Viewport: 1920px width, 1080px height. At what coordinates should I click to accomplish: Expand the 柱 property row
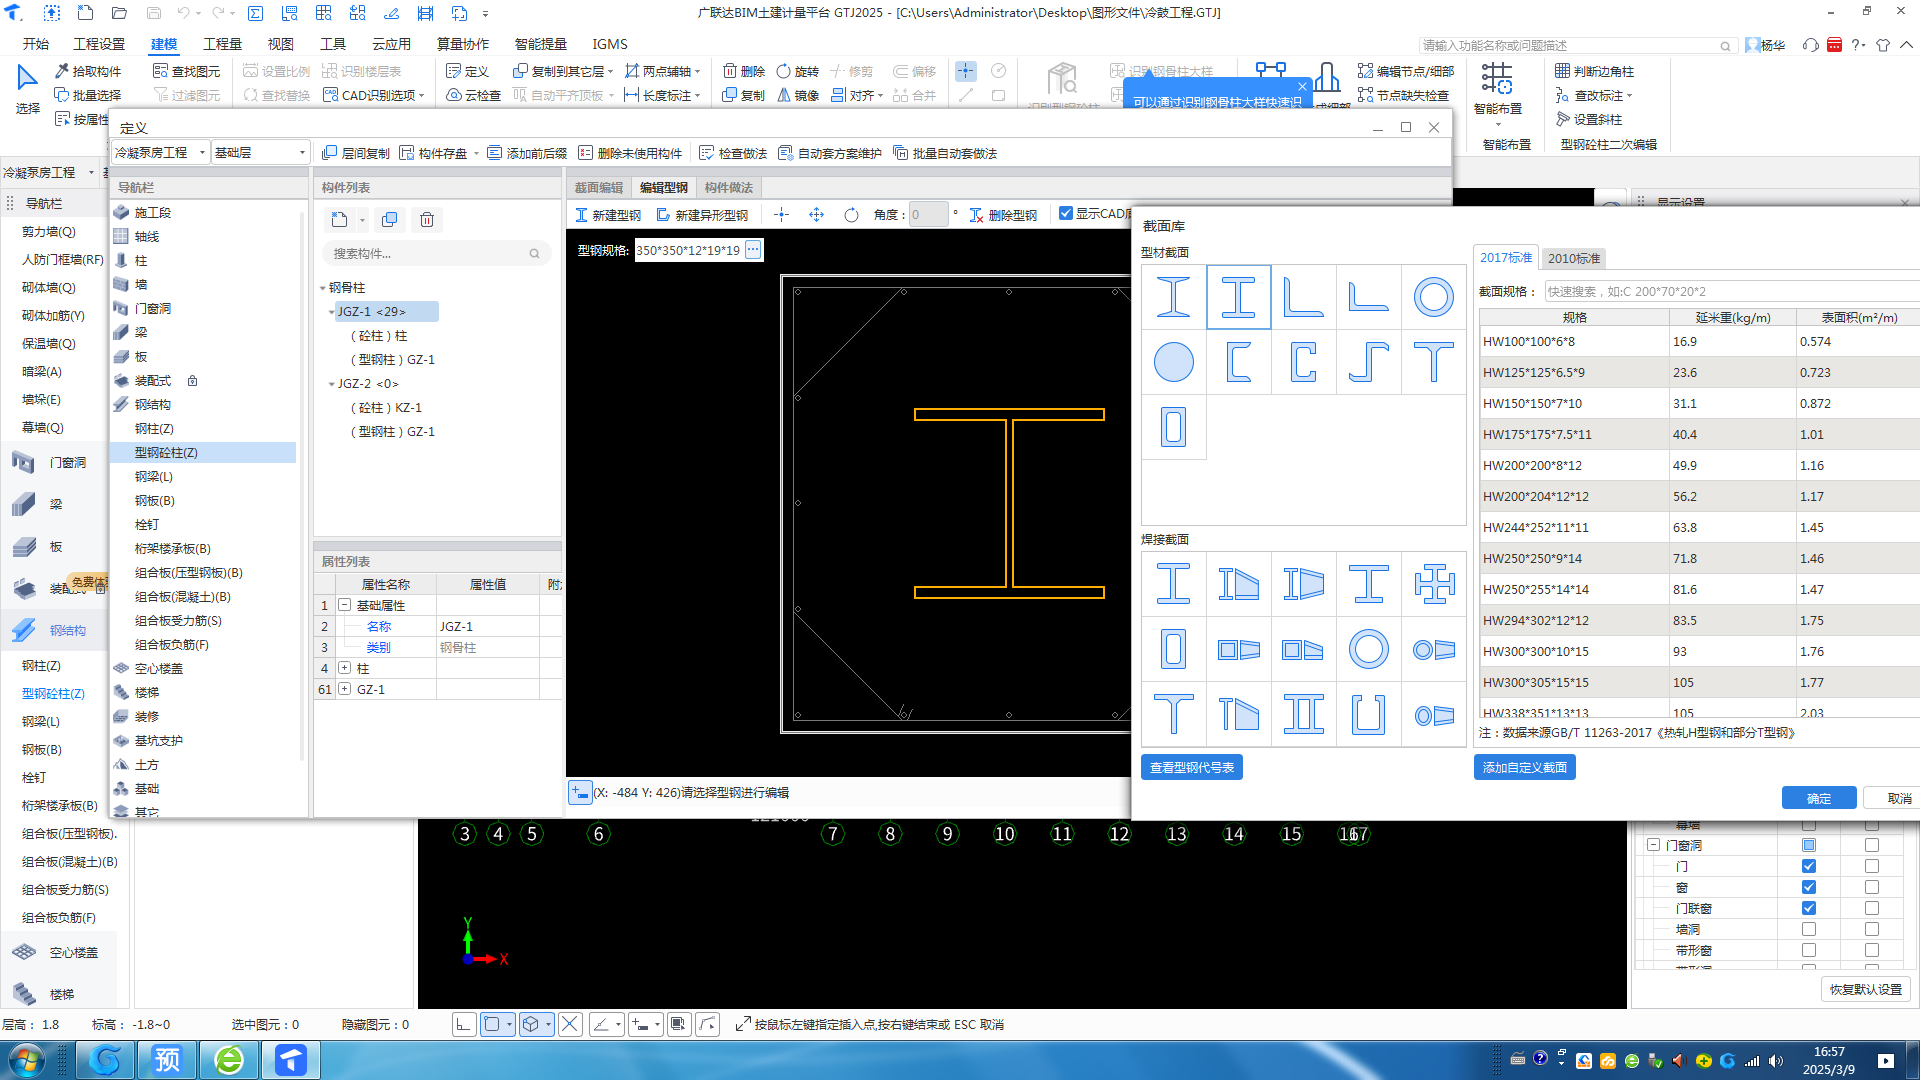tap(344, 668)
